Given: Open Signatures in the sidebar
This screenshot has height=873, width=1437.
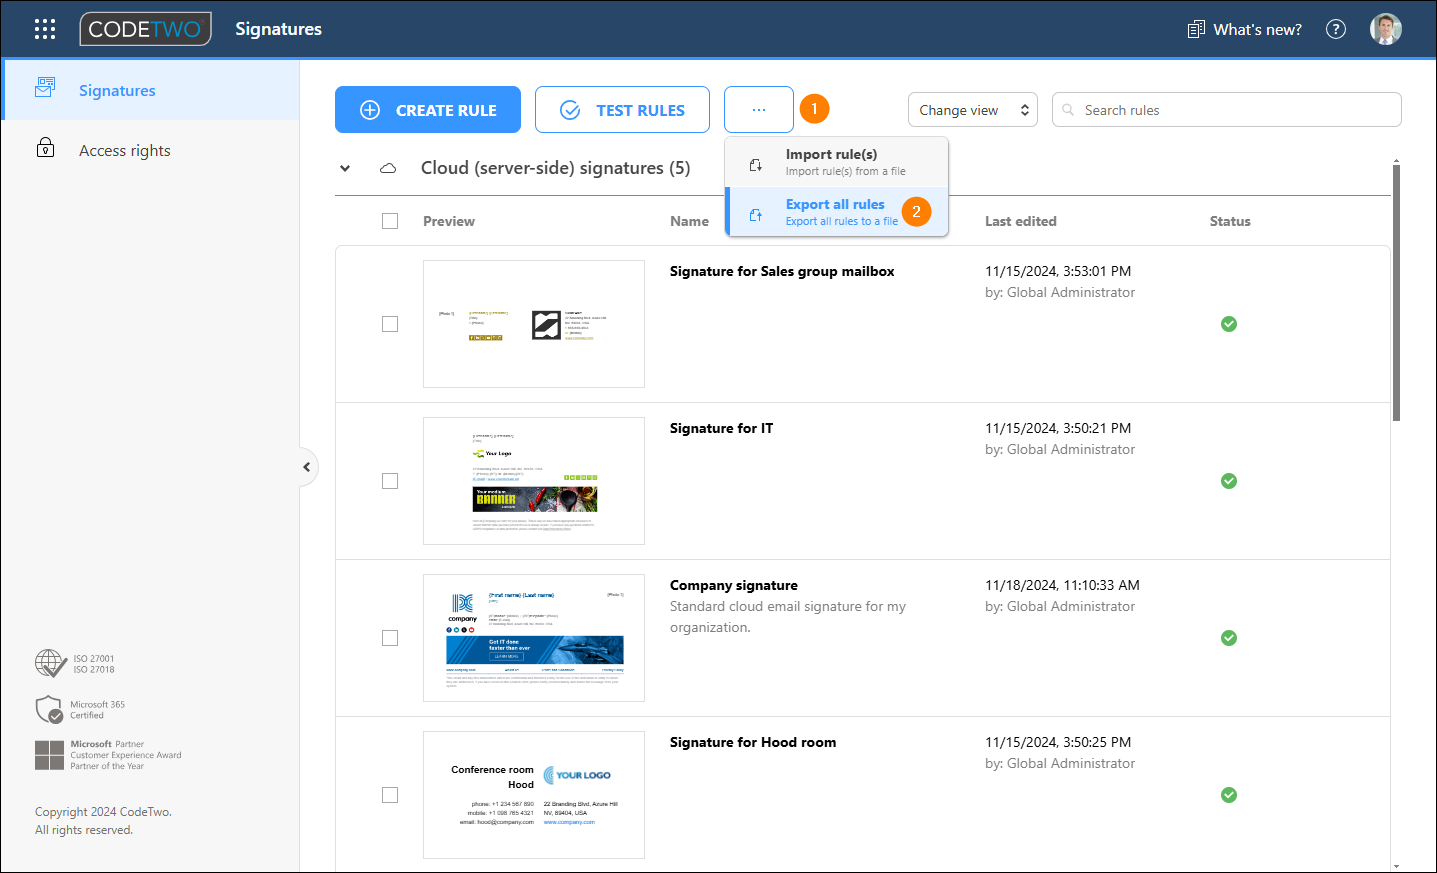Looking at the screenshot, I should (x=151, y=90).
